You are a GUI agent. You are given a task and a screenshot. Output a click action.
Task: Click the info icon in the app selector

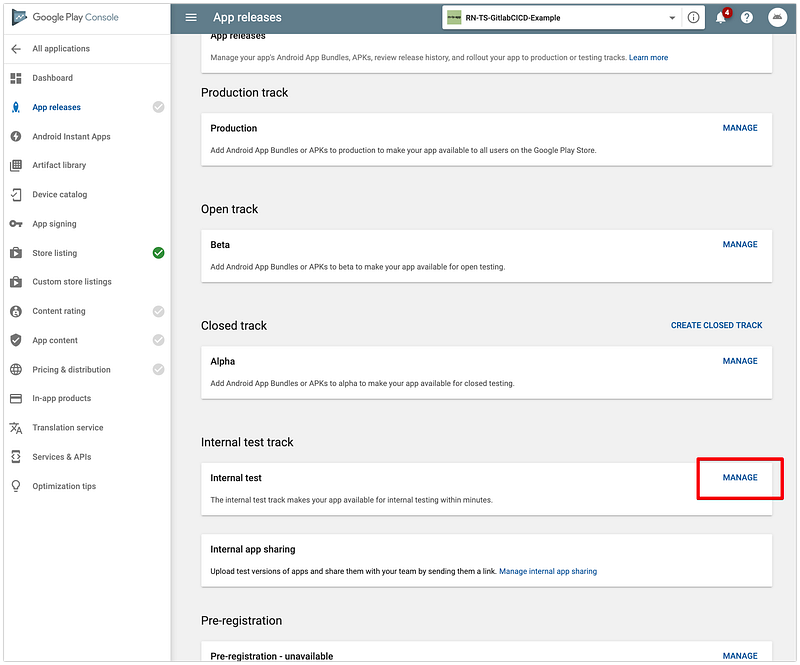click(693, 18)
